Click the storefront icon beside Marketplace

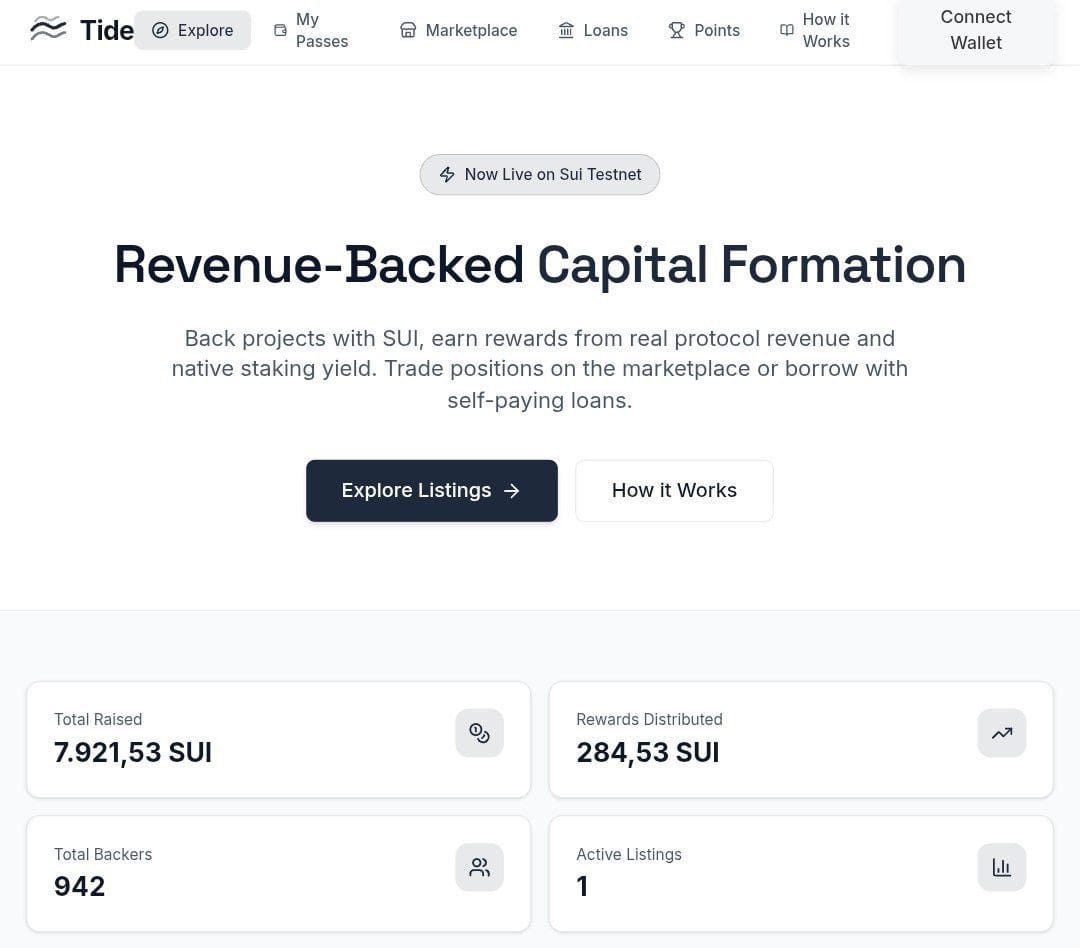[x=408, y=30]
